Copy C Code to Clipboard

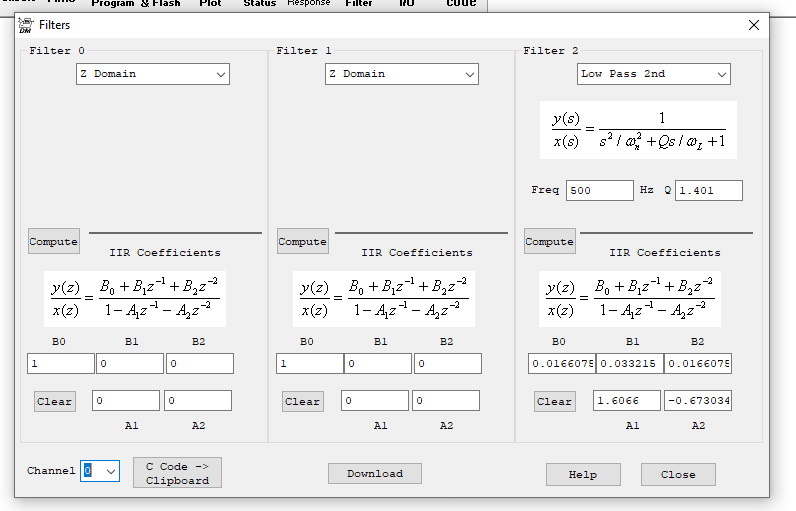click(177, 473)
